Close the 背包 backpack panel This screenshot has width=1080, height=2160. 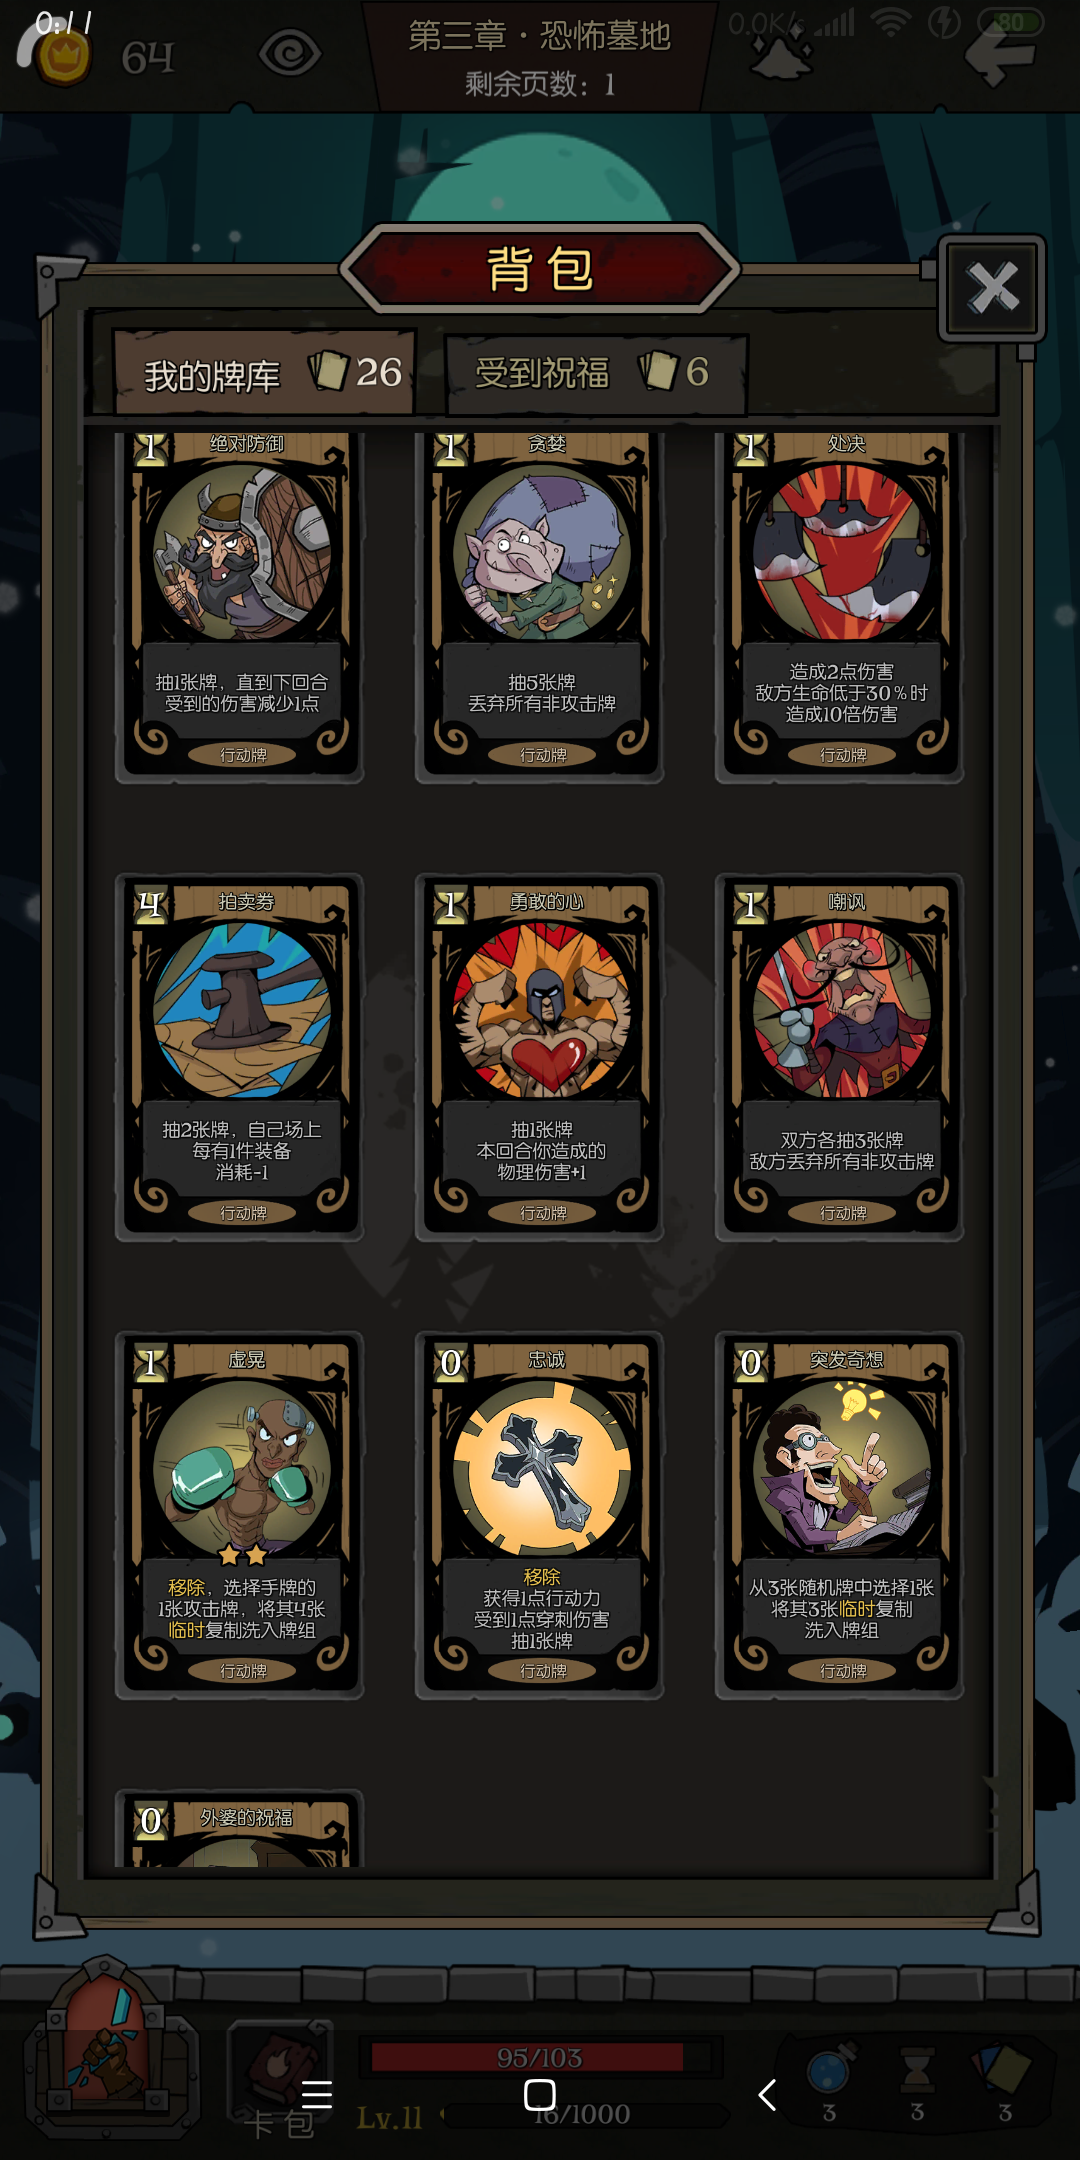click(x=992, y=288)
